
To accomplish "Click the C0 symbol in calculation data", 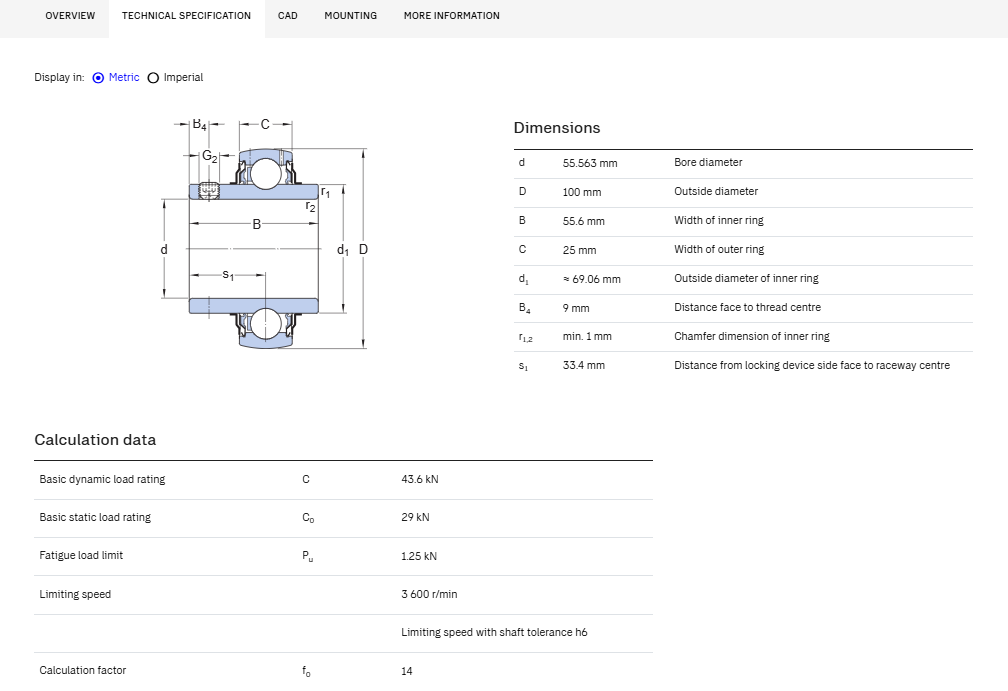I will [x=309, y=518].
